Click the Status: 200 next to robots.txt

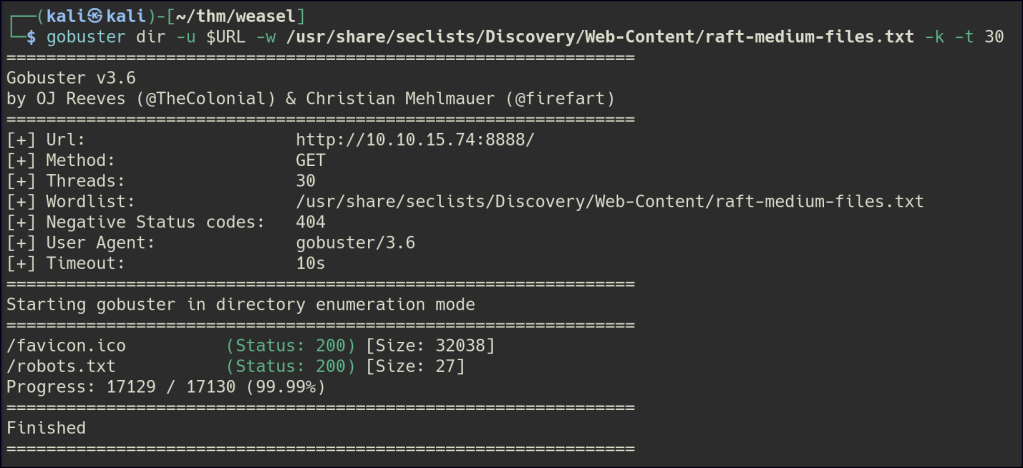[291, 366]
